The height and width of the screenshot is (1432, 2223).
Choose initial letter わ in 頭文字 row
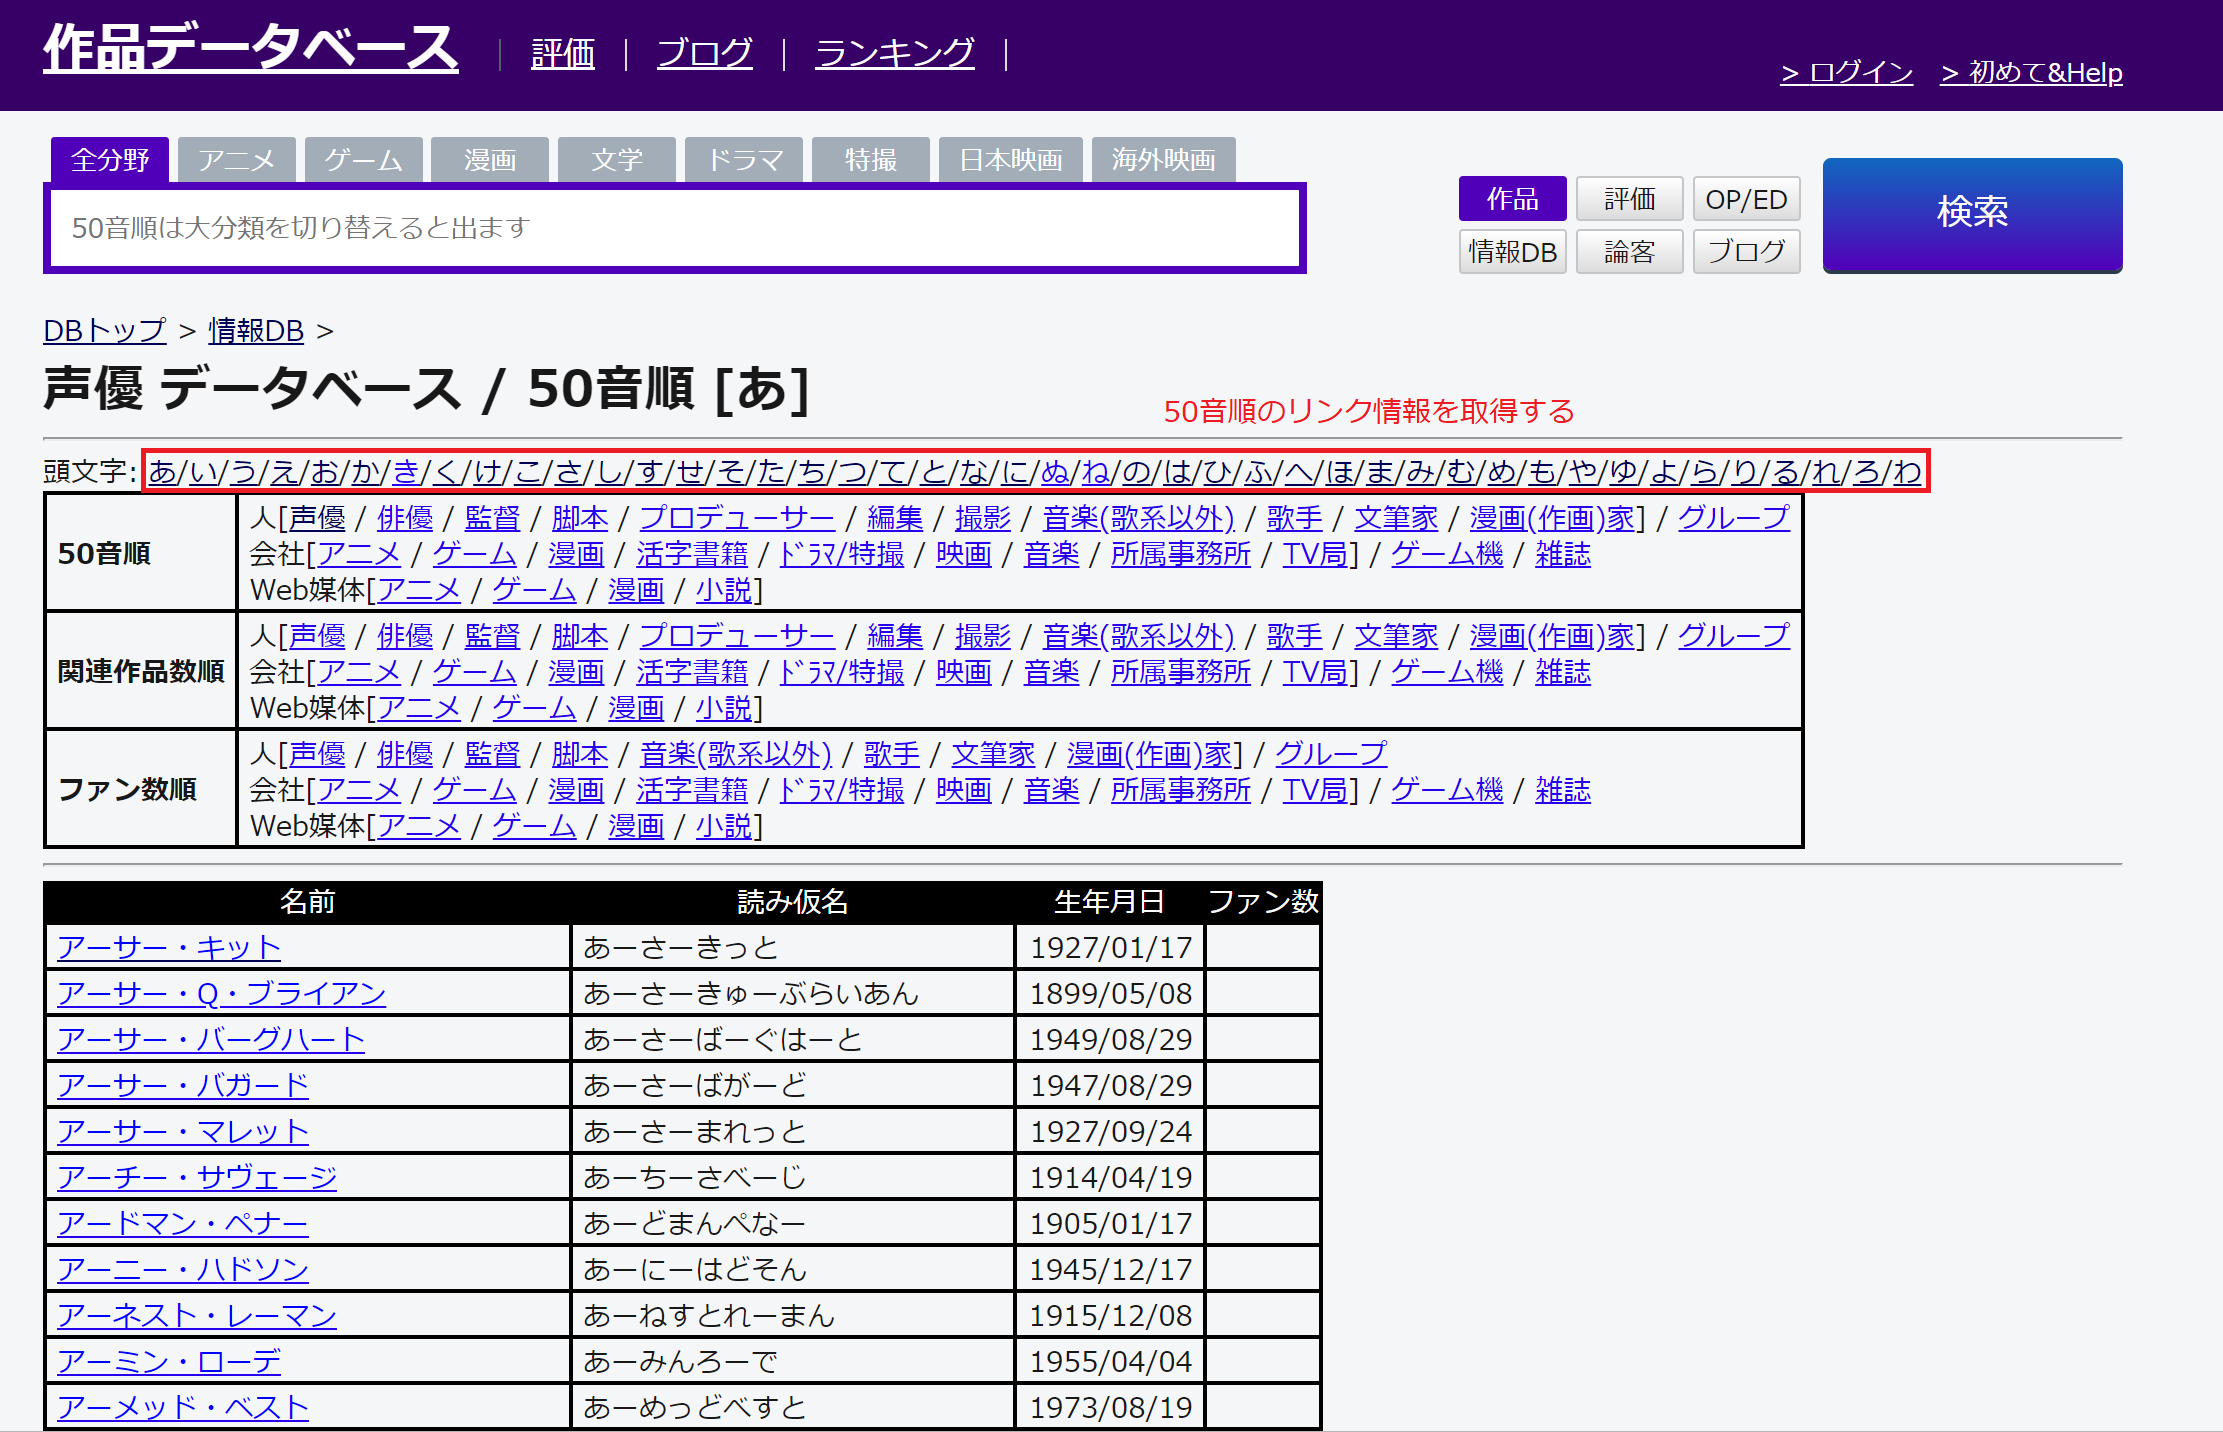point(1908,471)
